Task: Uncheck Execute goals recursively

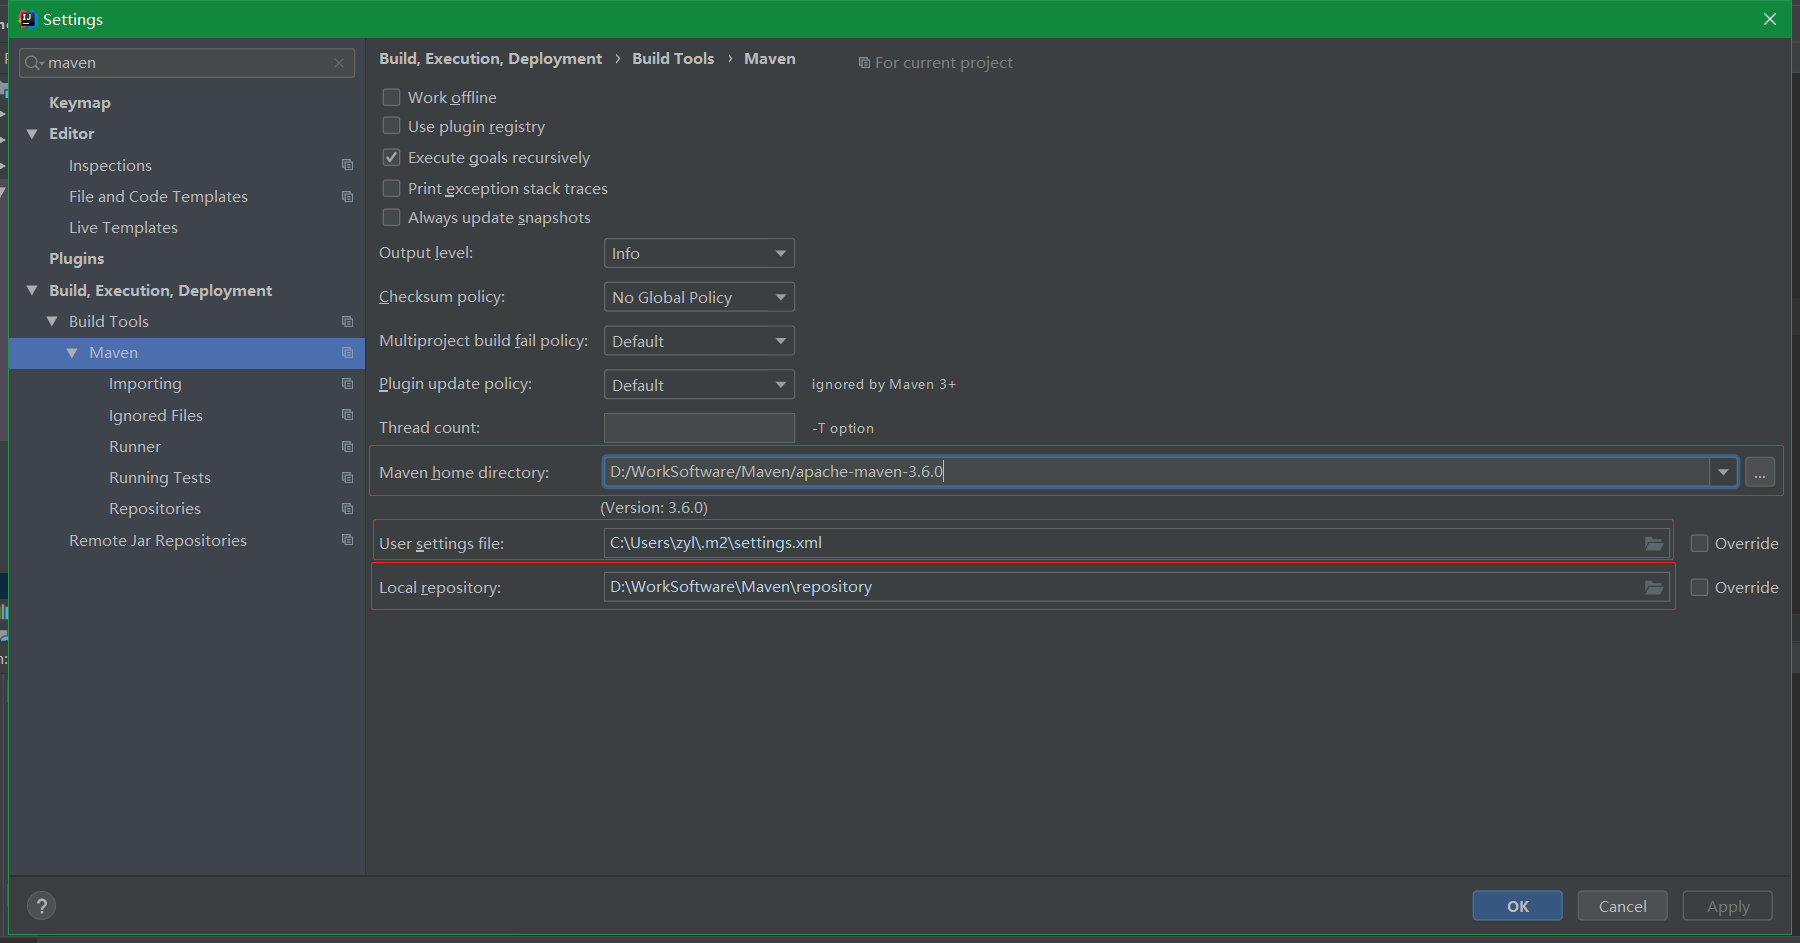Action: pos(391,157)
